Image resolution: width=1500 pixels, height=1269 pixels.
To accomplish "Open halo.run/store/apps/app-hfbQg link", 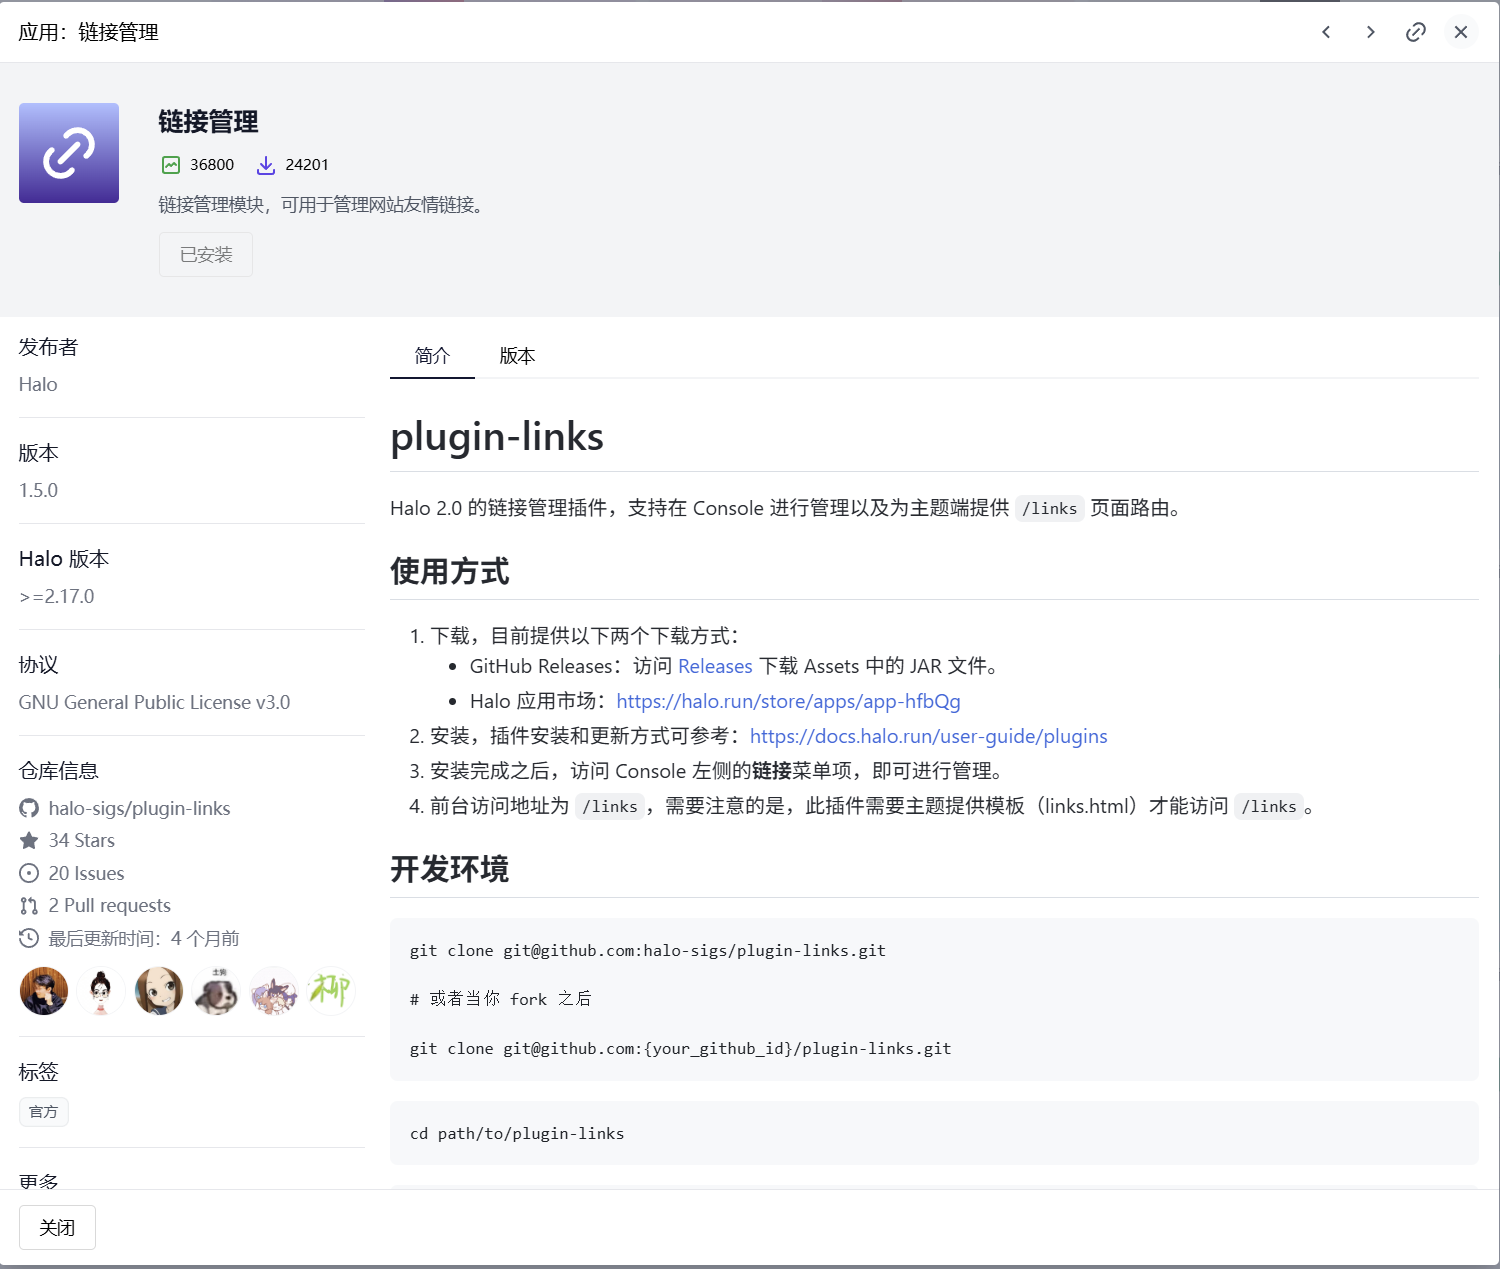I will 788,701.
